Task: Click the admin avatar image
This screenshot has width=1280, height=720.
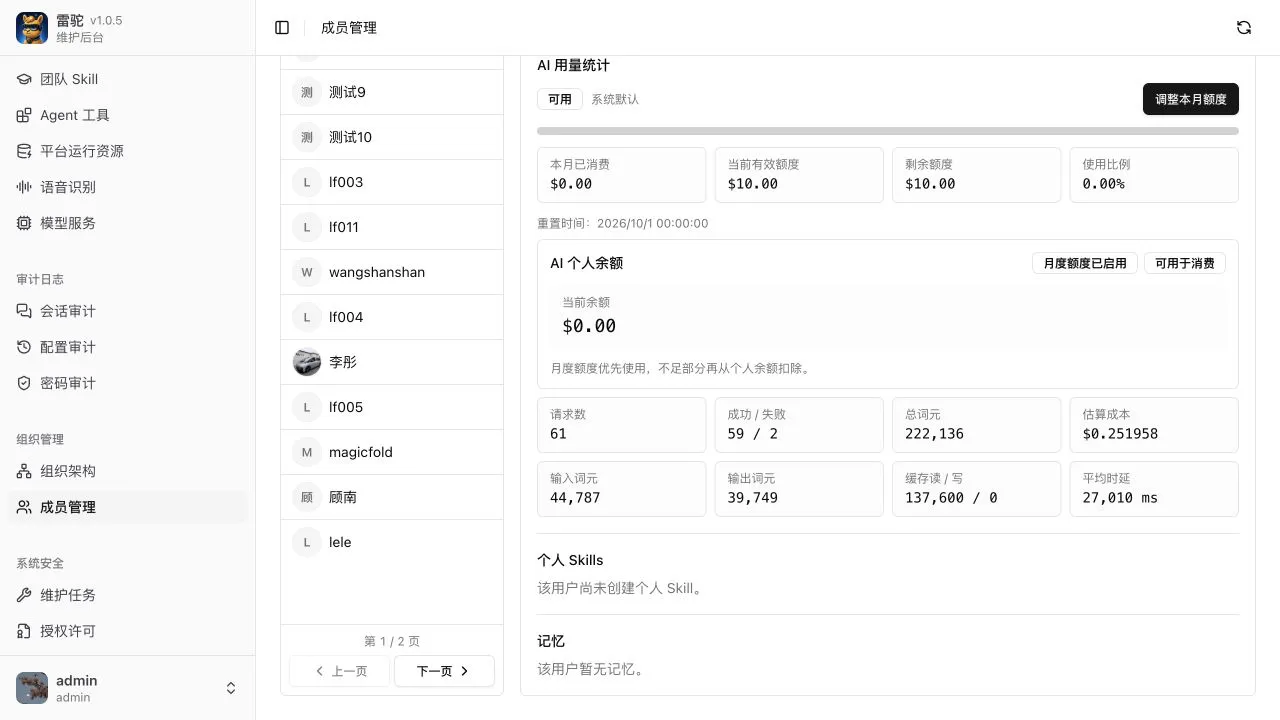Action: coord(32,688)
